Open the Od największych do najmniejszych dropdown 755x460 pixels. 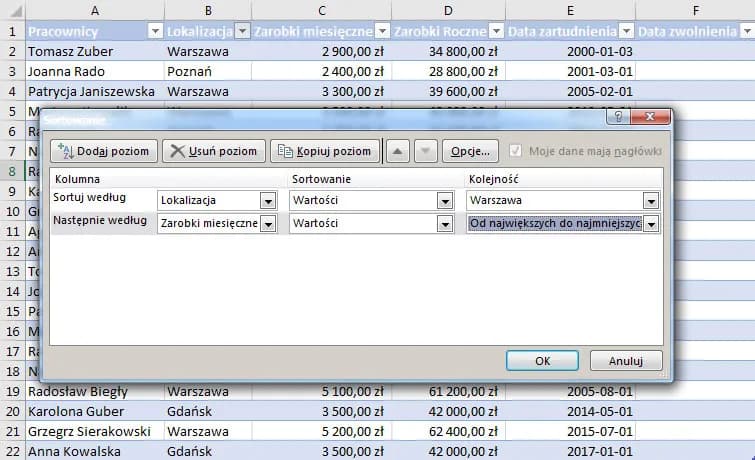[651, 224]
